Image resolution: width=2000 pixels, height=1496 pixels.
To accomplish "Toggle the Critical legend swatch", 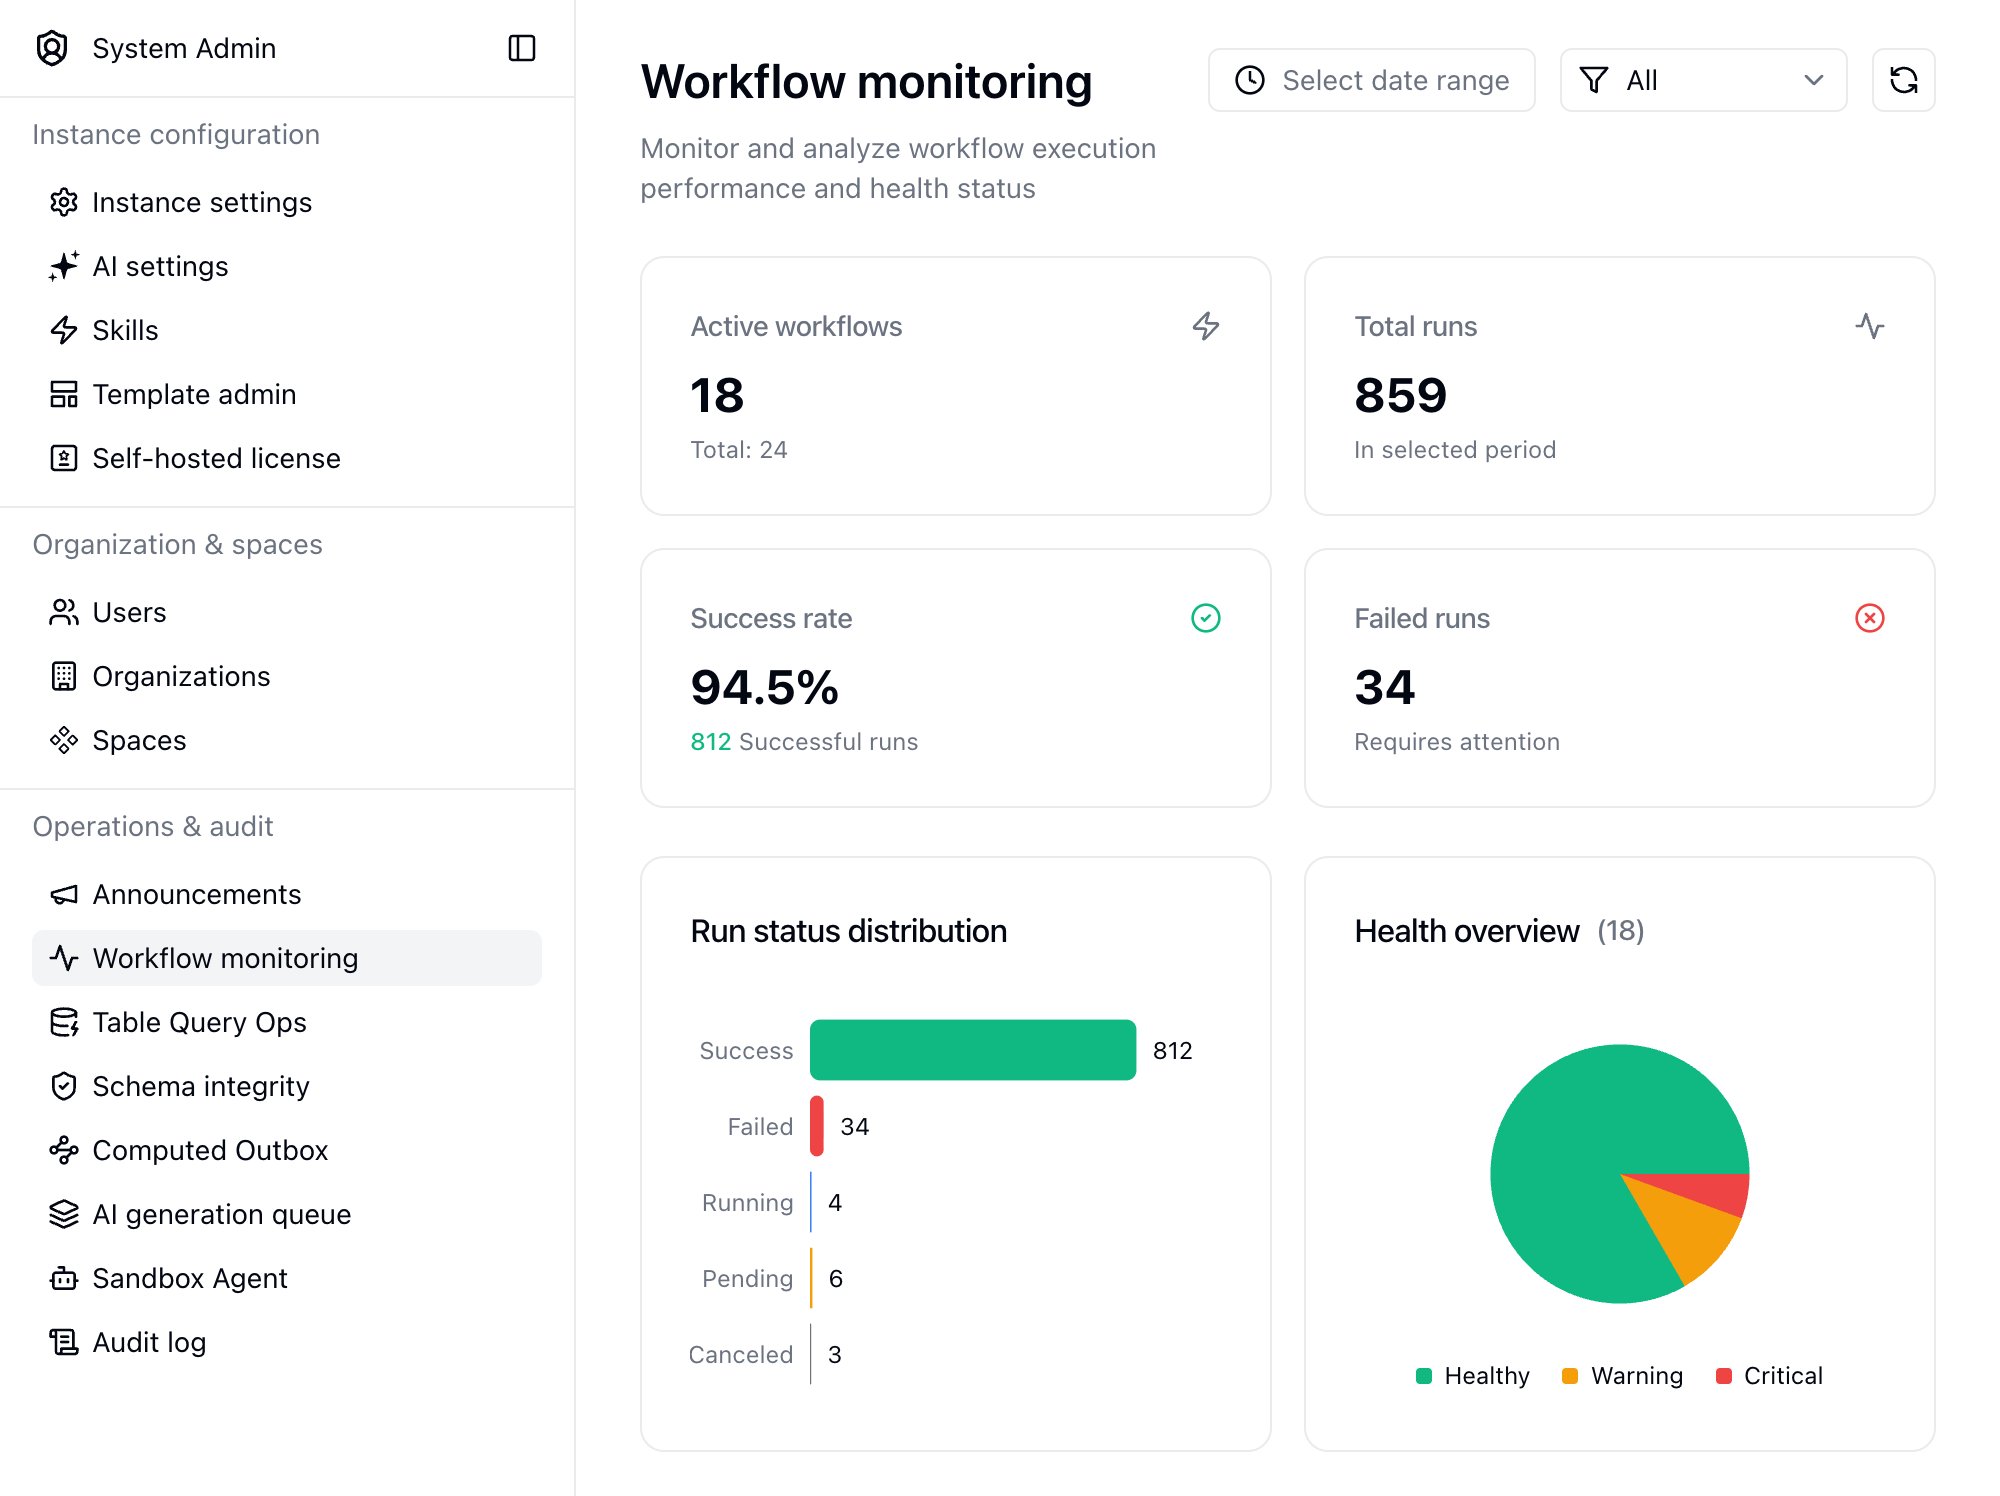I will pos(1723,1376).
